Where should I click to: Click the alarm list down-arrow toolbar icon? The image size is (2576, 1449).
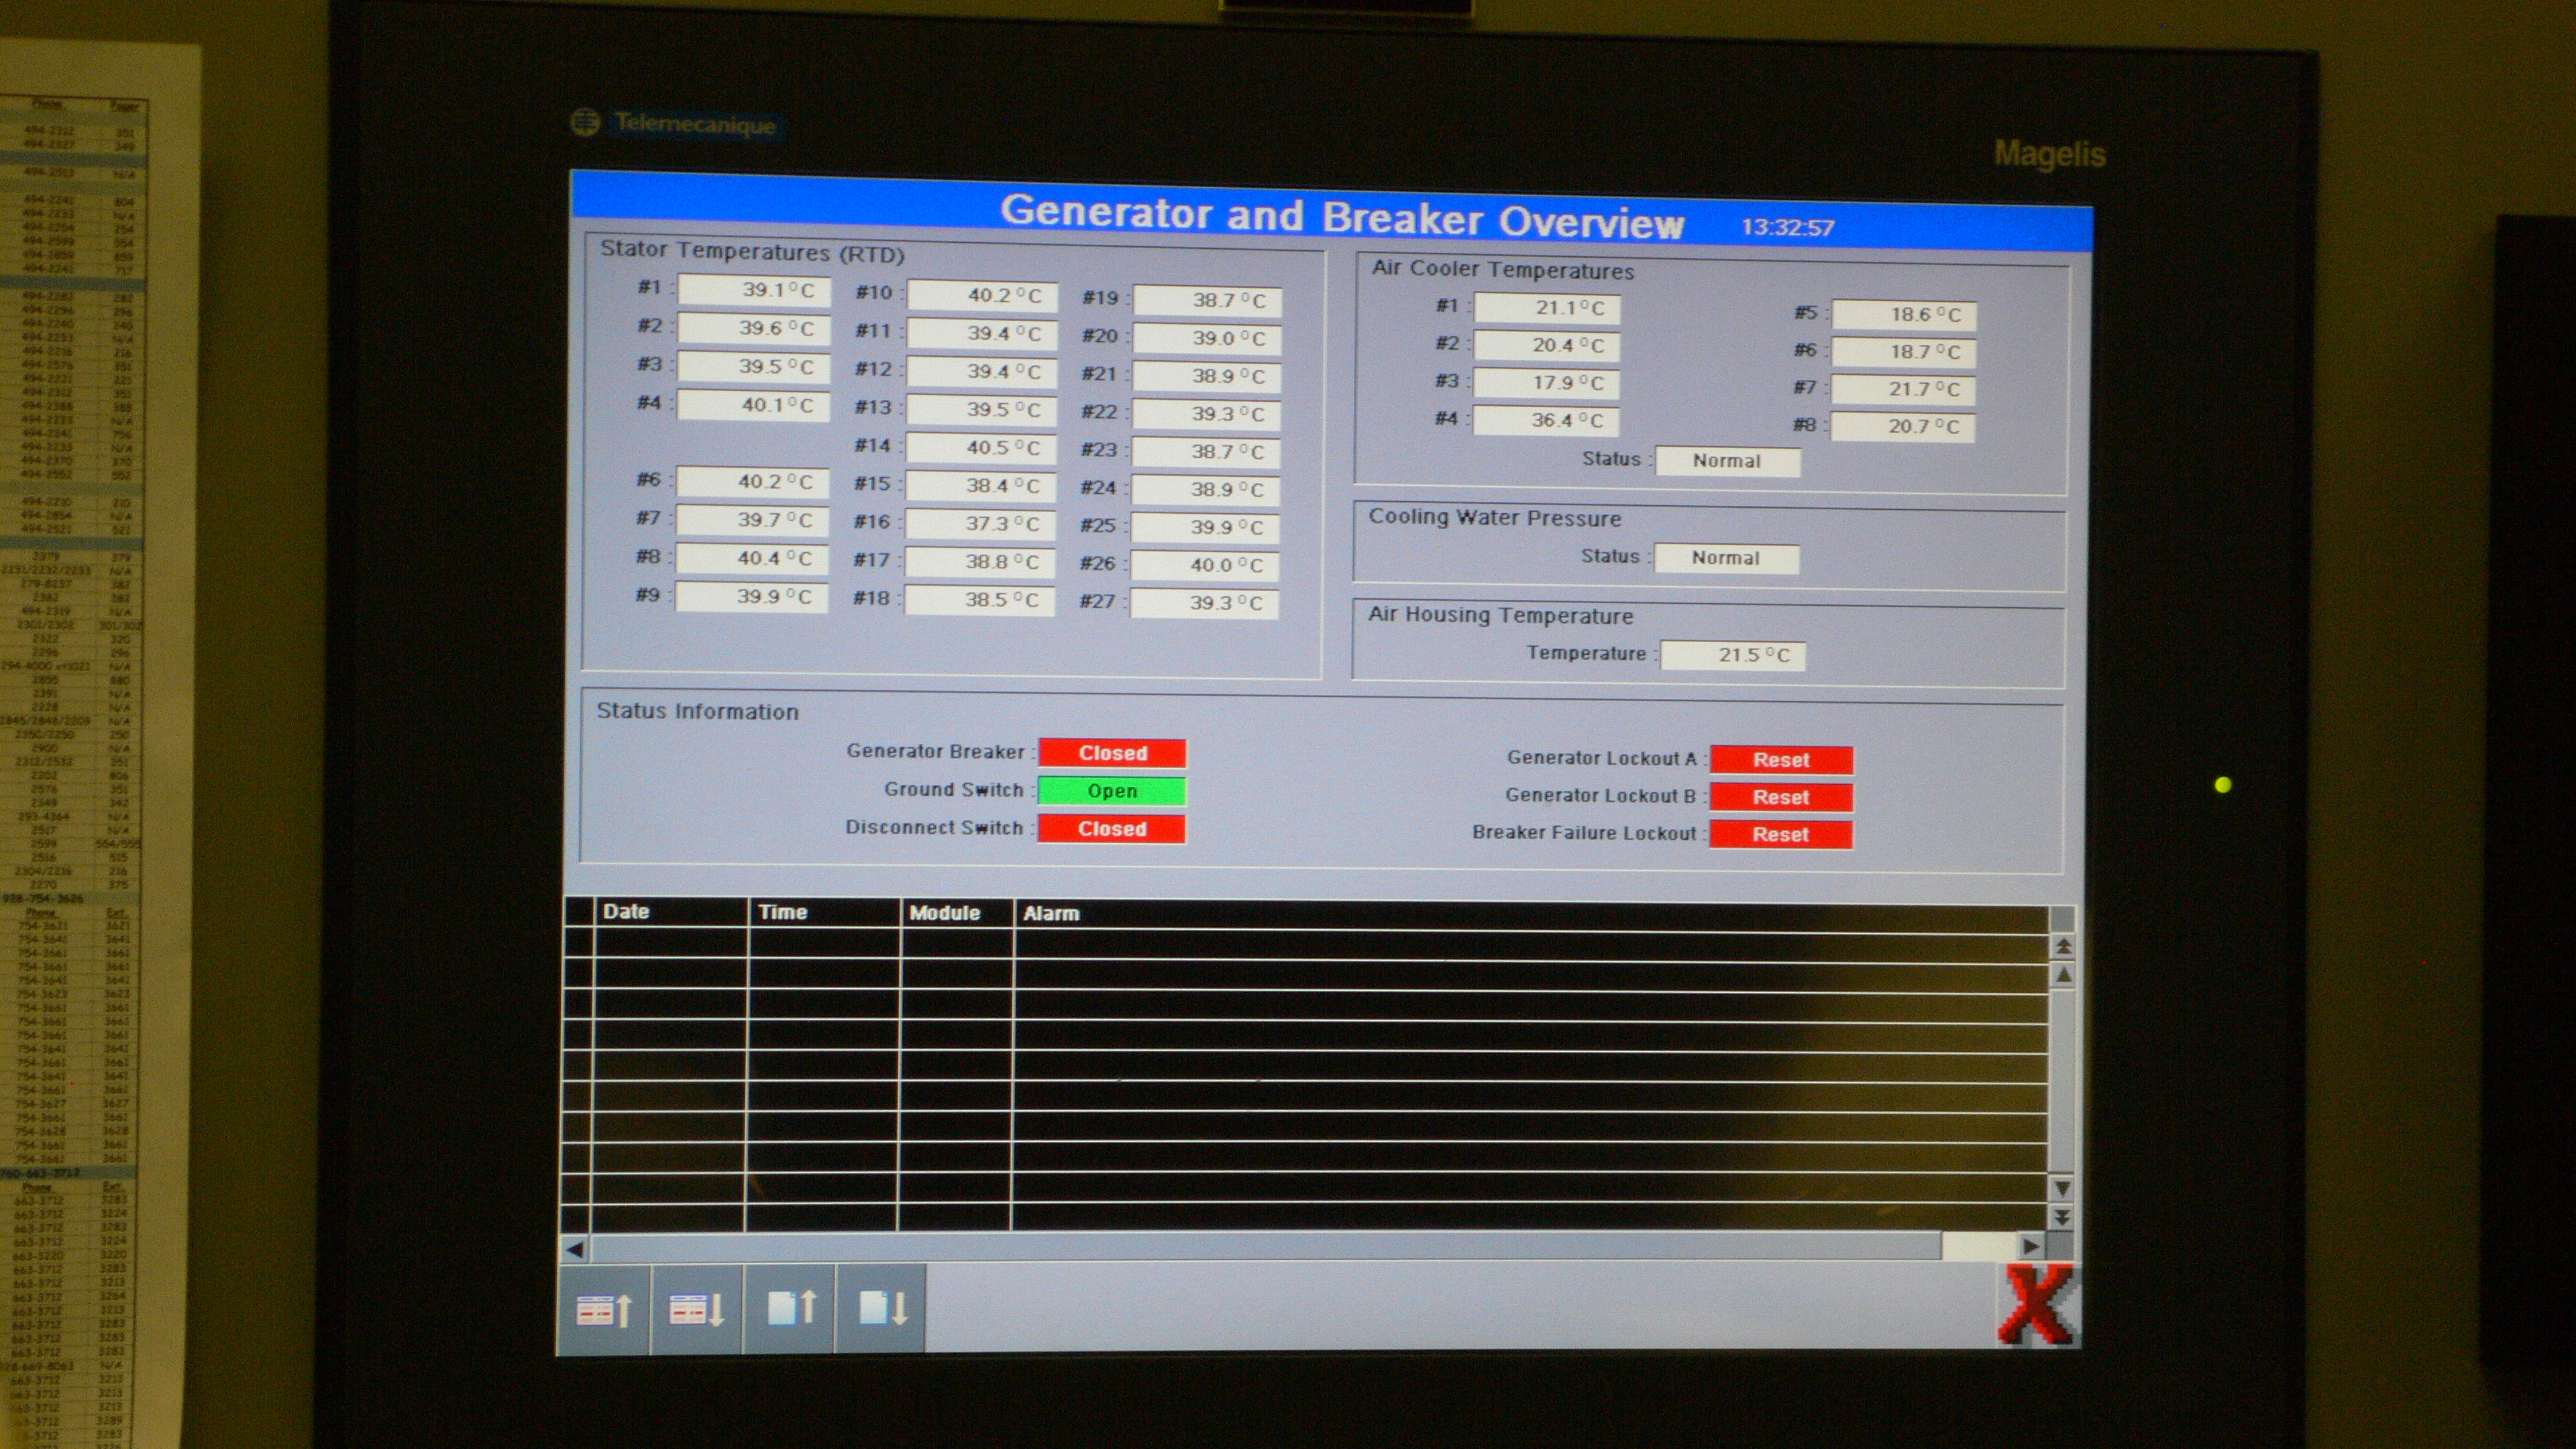coord(696,1309)
